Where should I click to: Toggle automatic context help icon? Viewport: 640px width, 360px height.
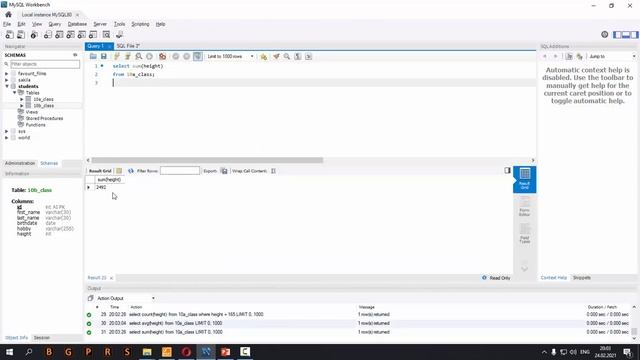(x=580, y=56)
